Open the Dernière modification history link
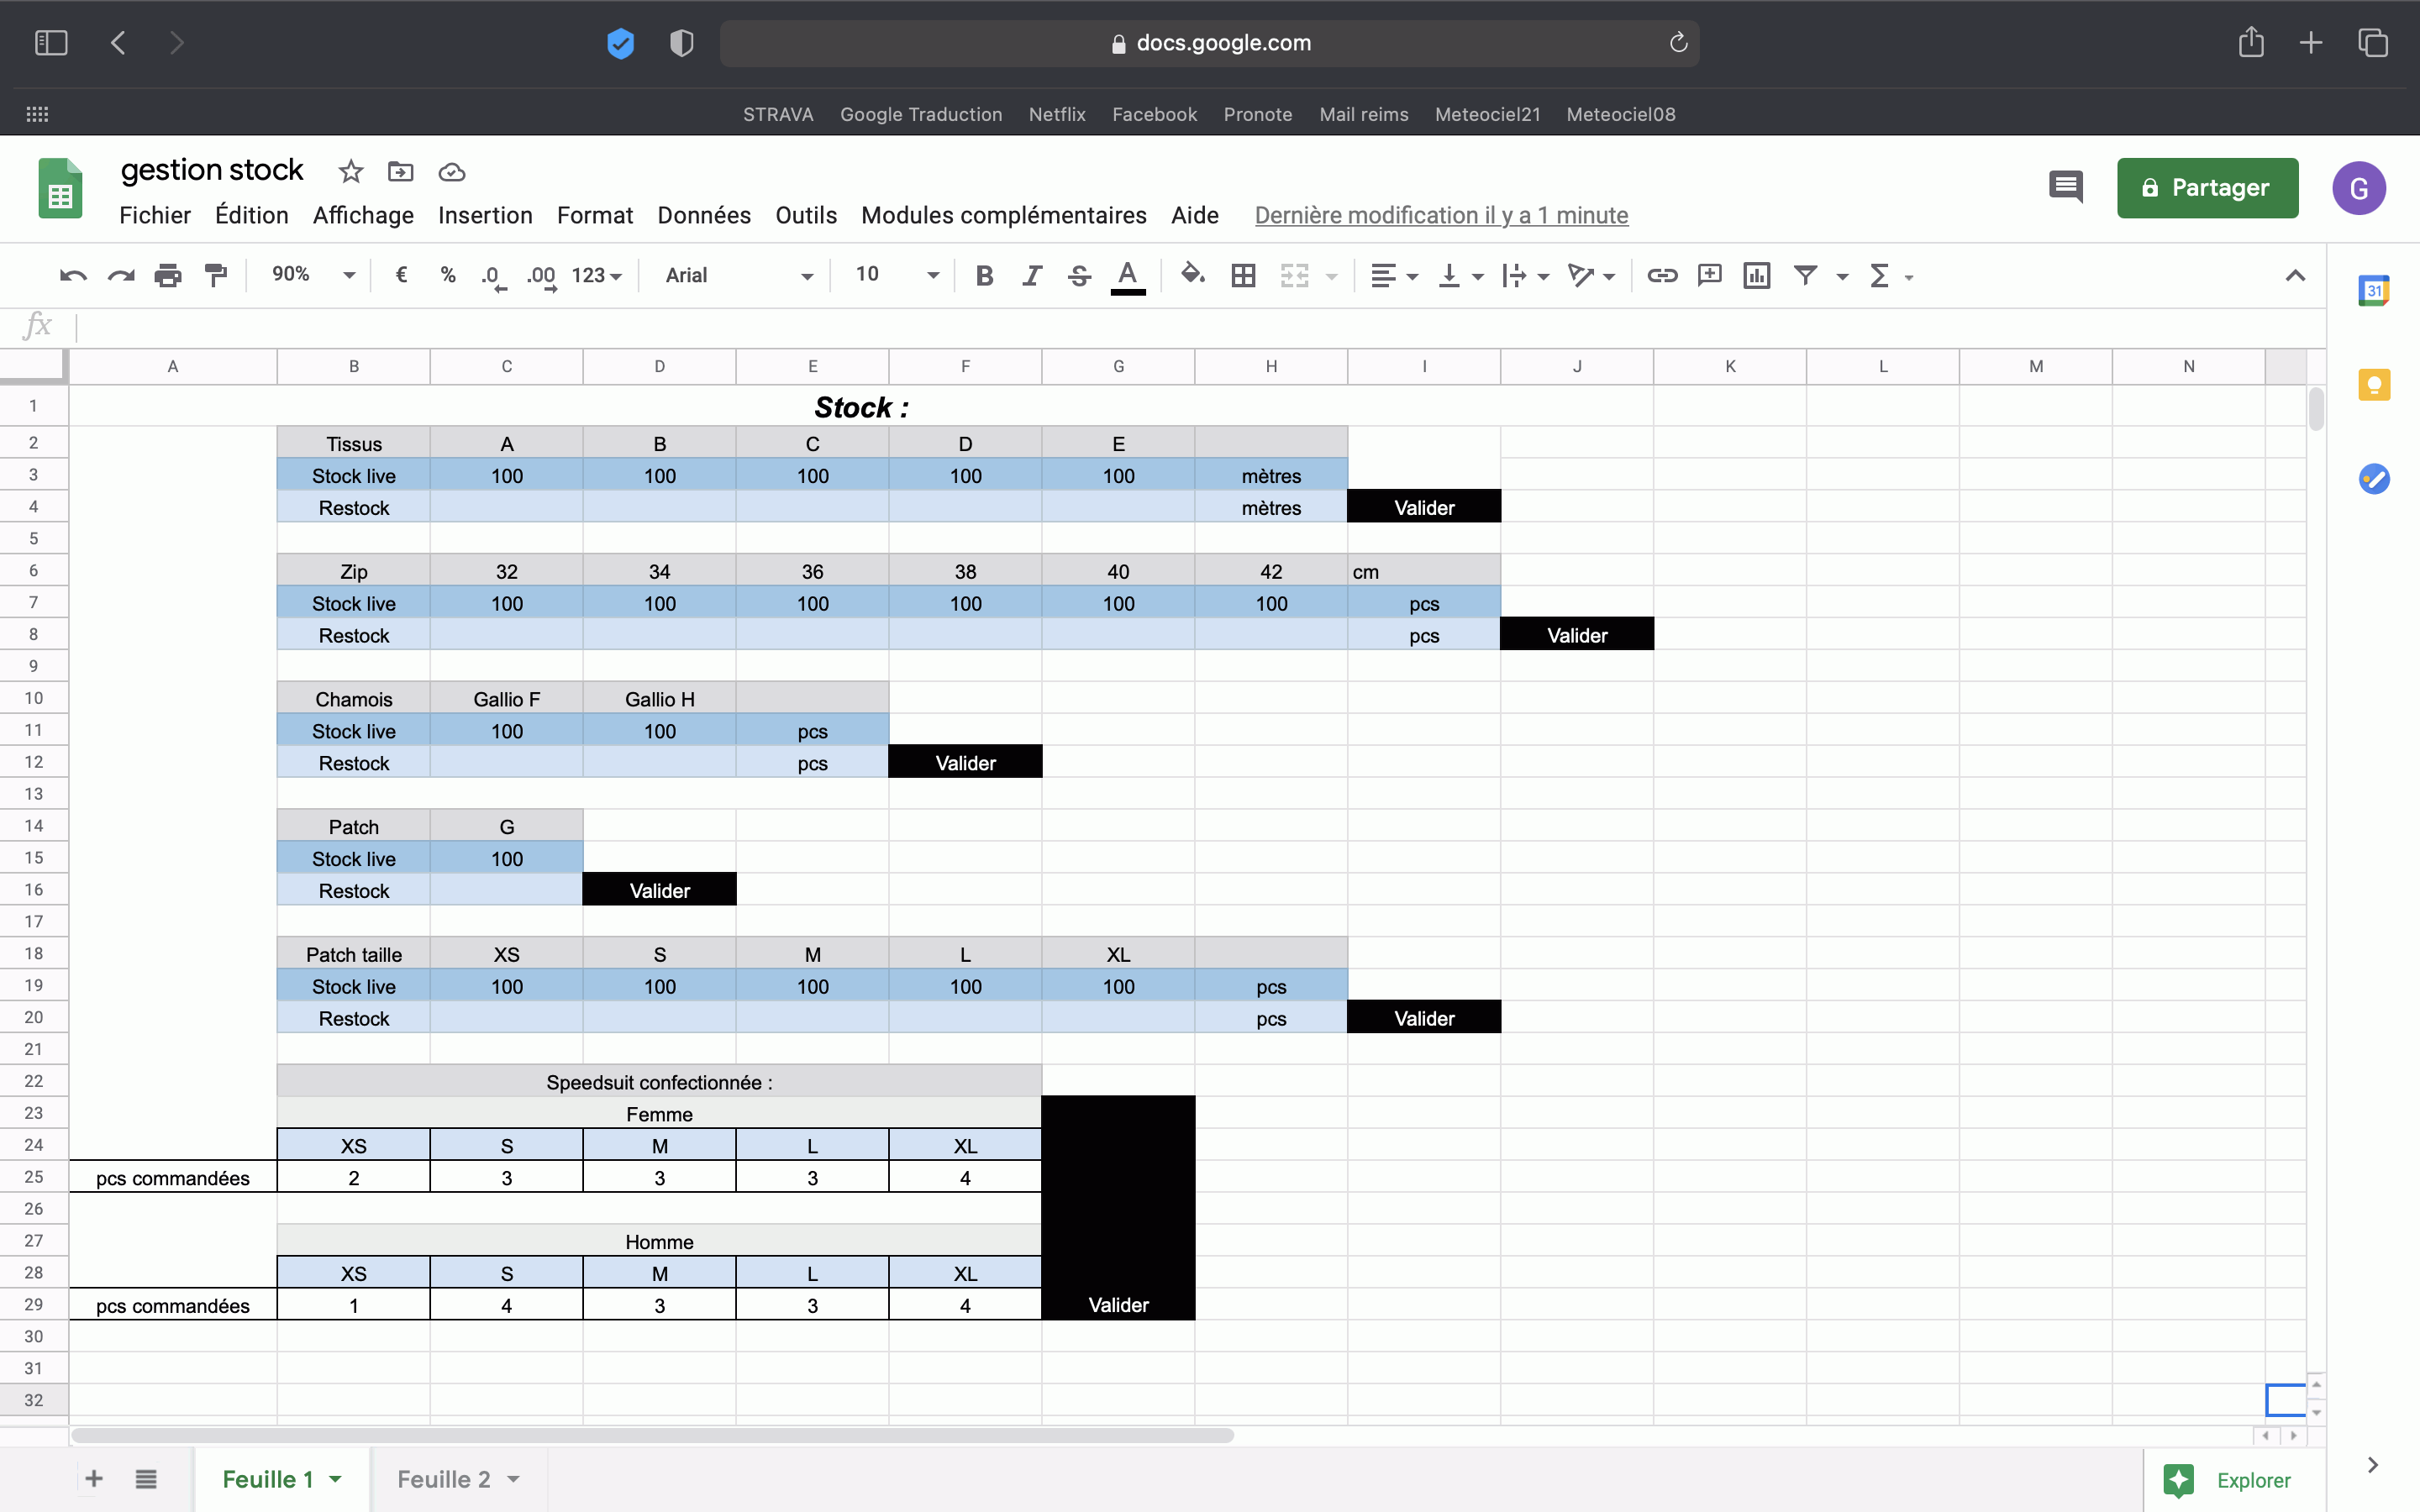 [x=1440, y=215]
